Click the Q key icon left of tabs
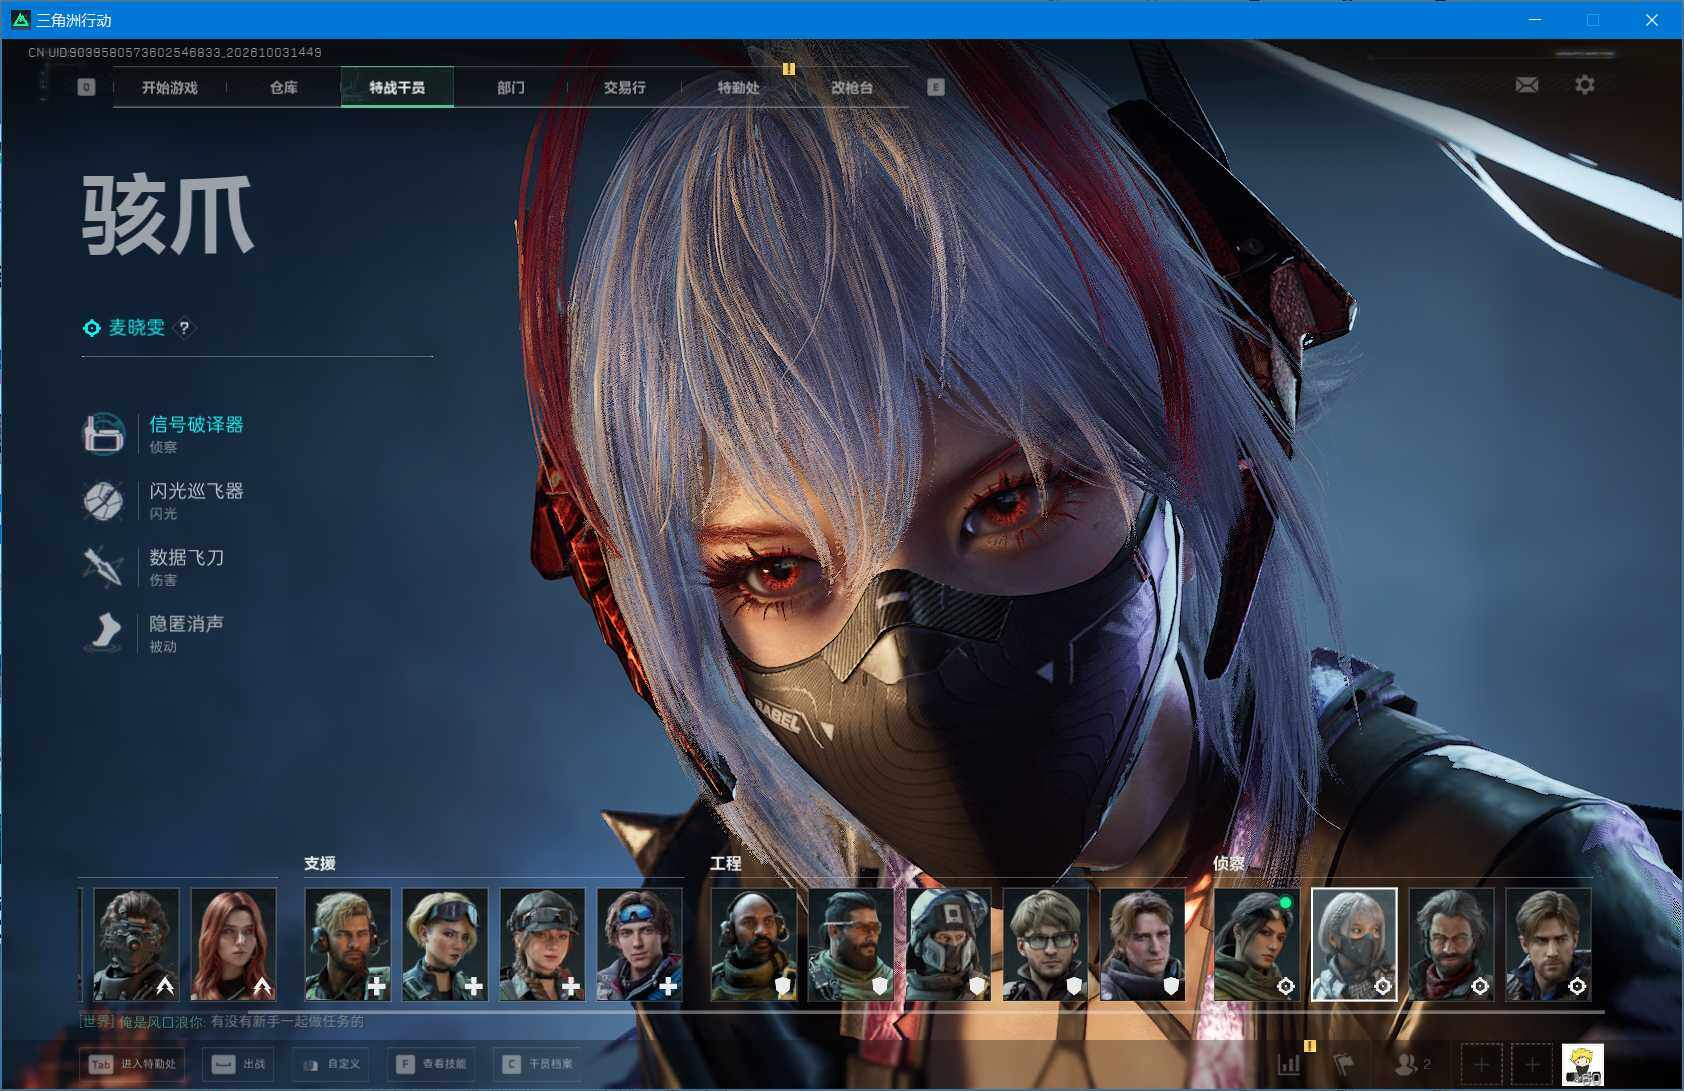Viewport: 1684px width, 1091px height. [86, 87]
